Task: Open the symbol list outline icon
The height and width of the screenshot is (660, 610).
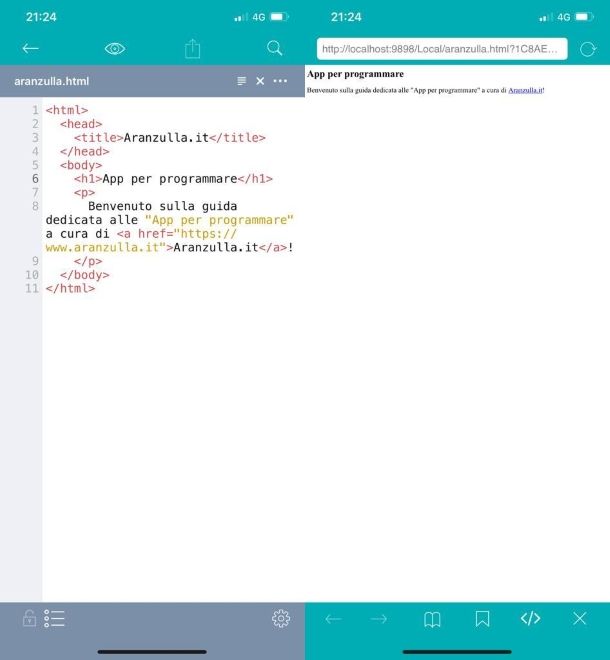Action: 54,619
